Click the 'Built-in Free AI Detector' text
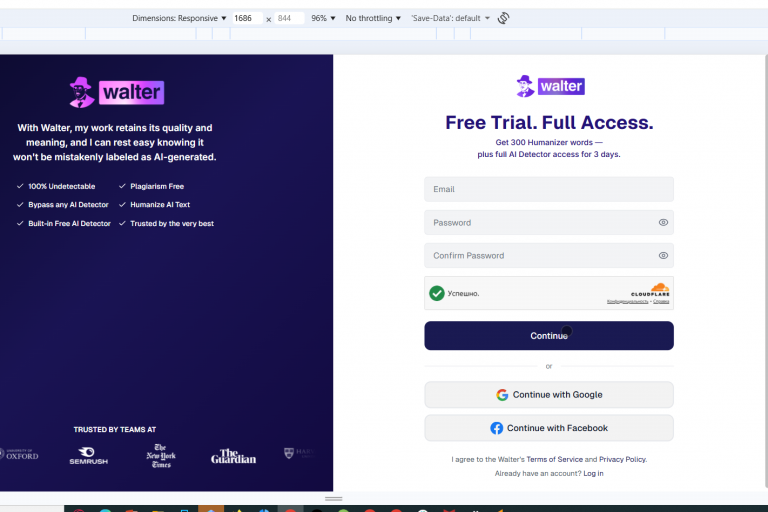Viewport: 768px width, 512px height. (x=70, y=223)
